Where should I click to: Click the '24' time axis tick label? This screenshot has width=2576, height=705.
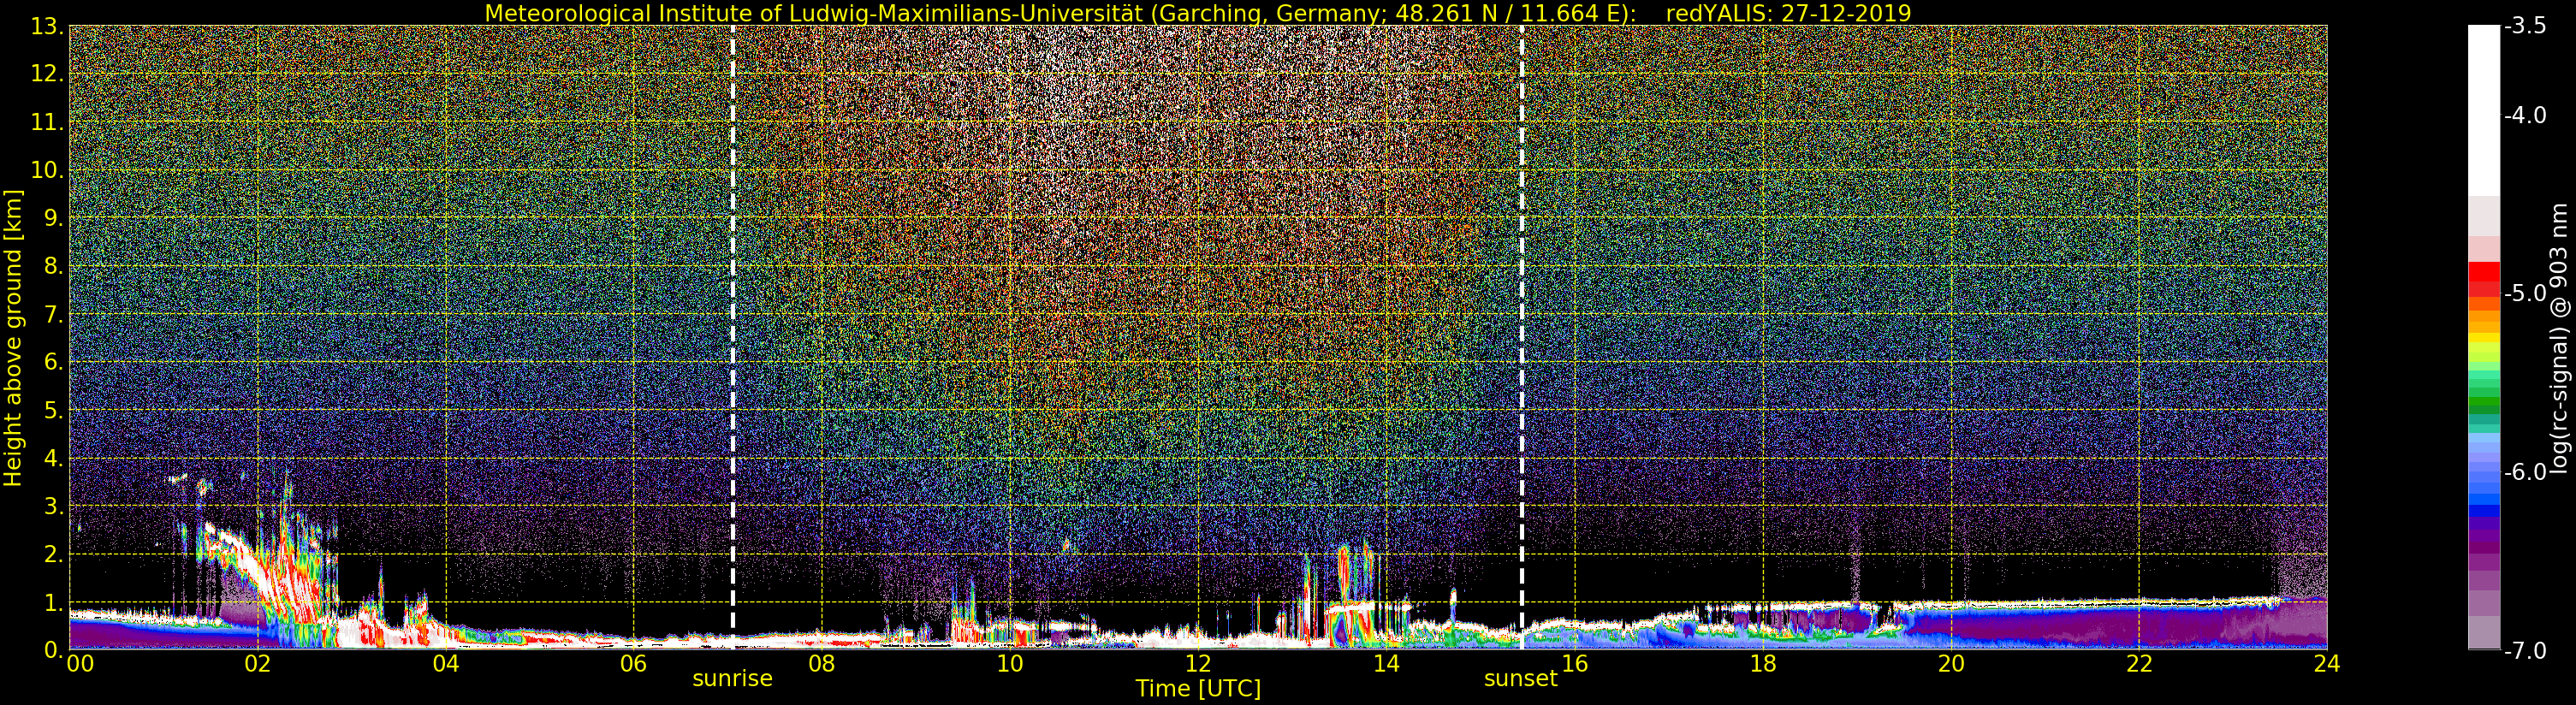point(2327,664)
